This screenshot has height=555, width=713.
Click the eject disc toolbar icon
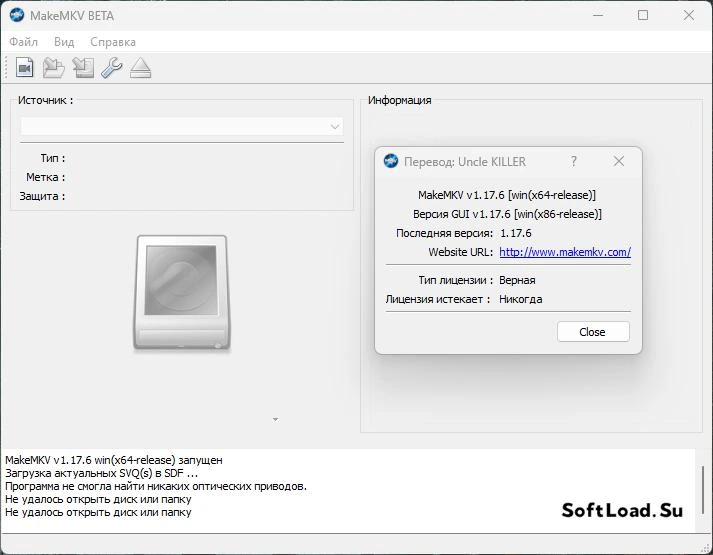click(141, 68)
